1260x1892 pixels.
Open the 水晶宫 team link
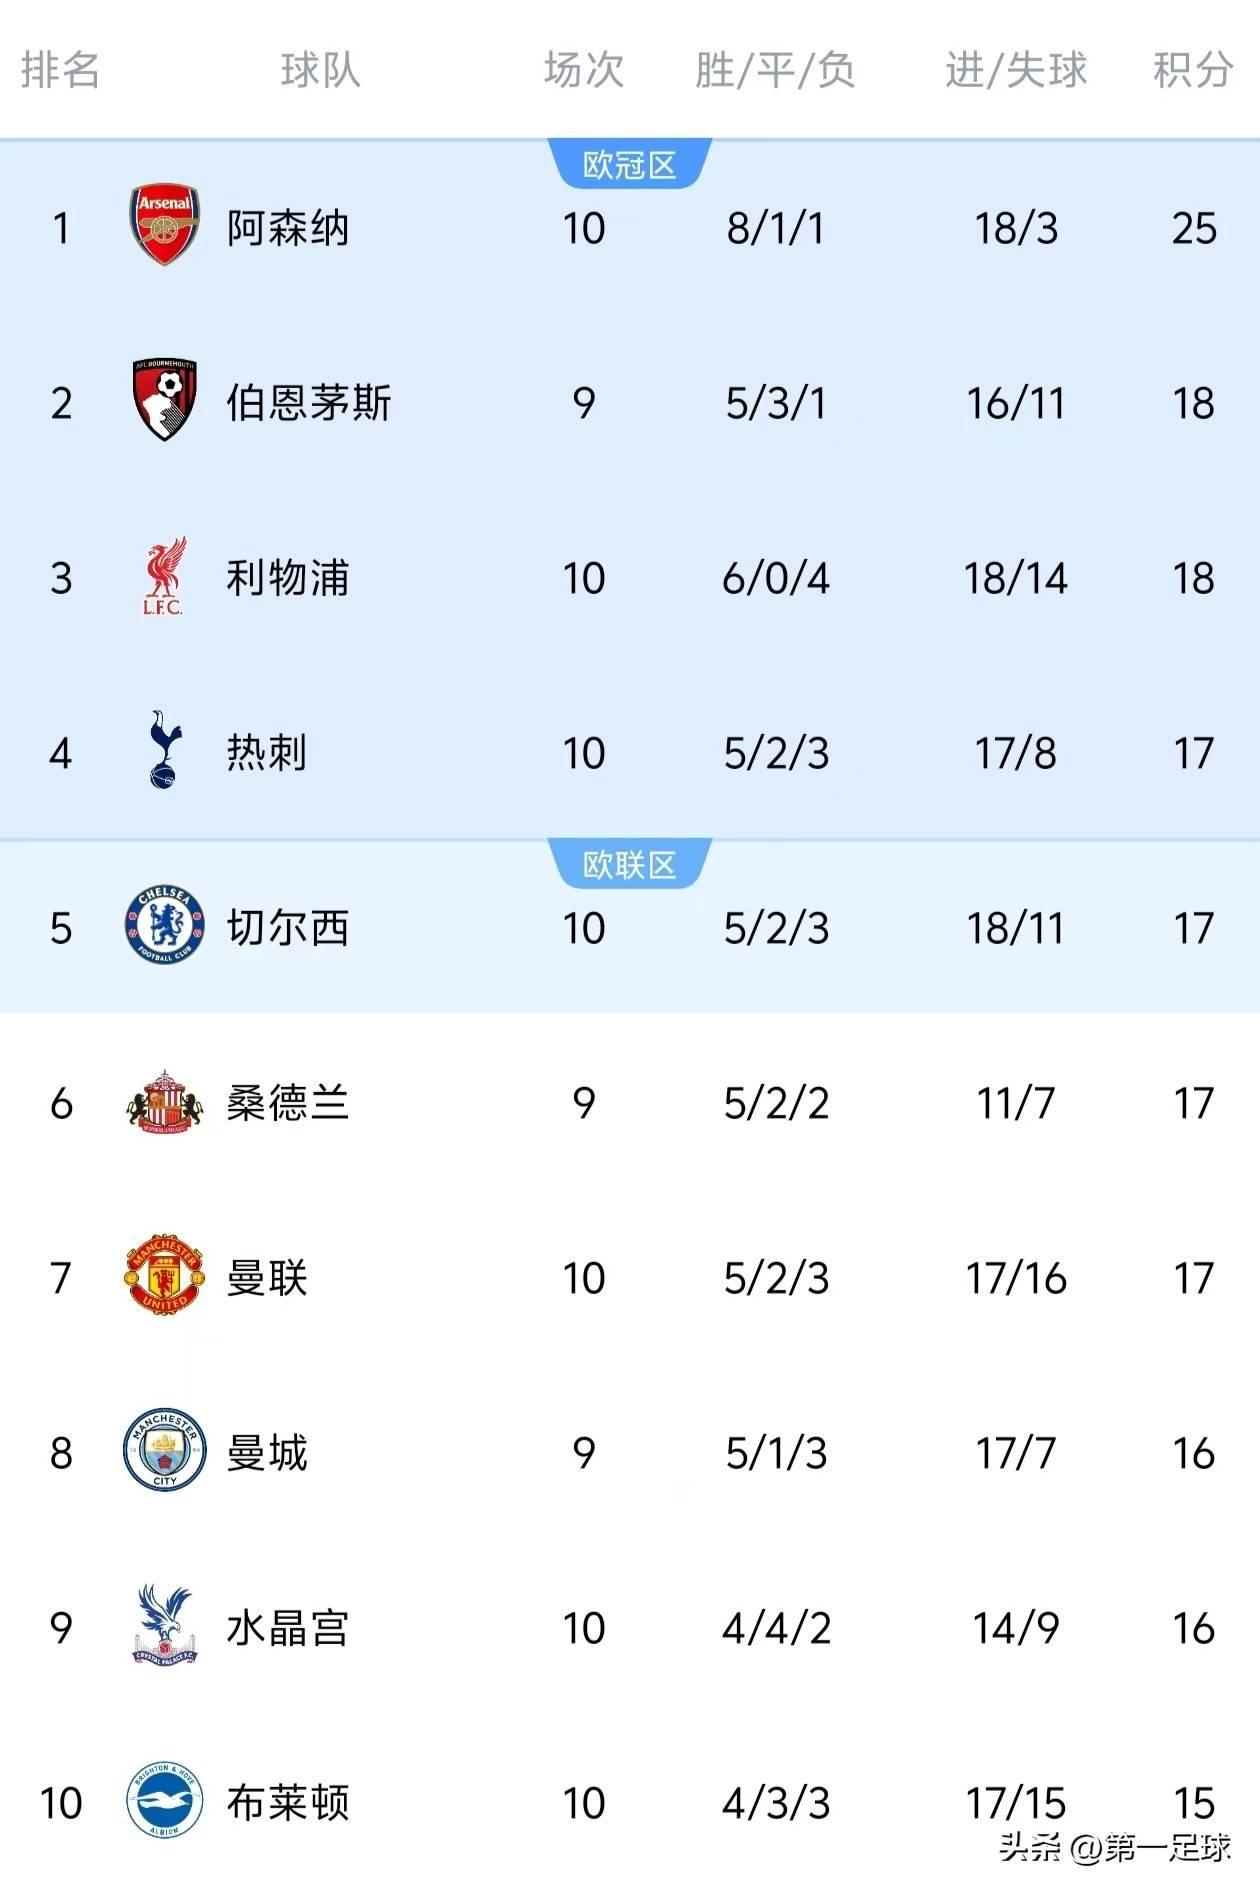288,1628
